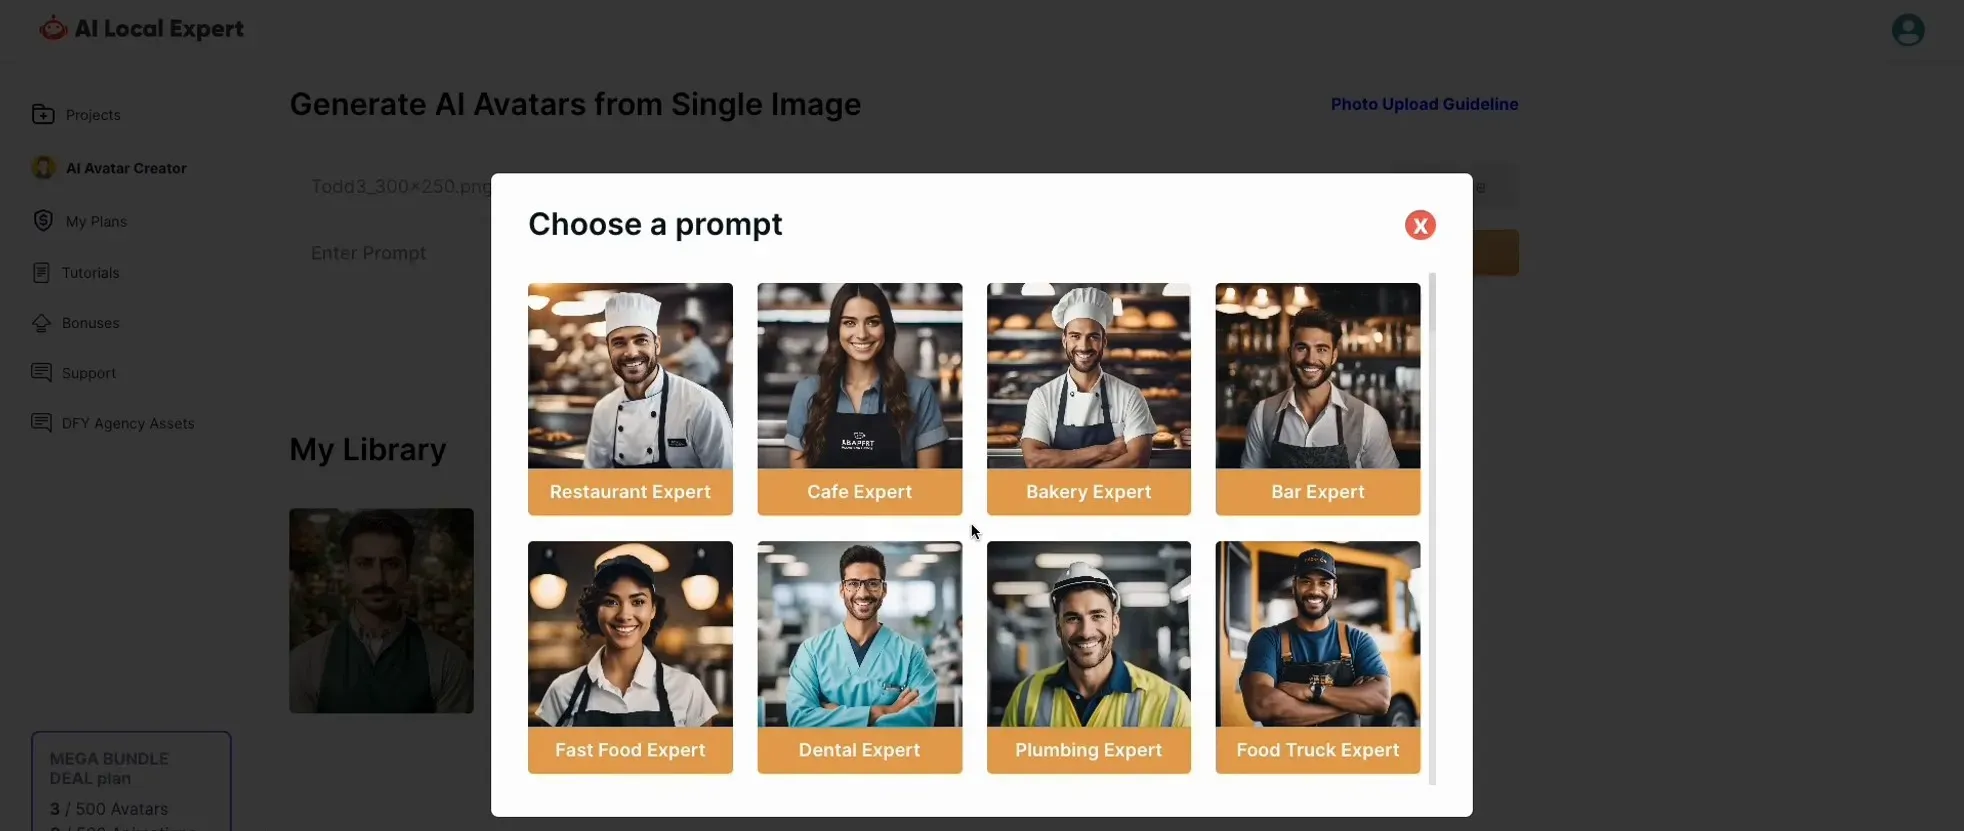
Task: Choose the Cafe Expert prompt
Action: (859, 399)
